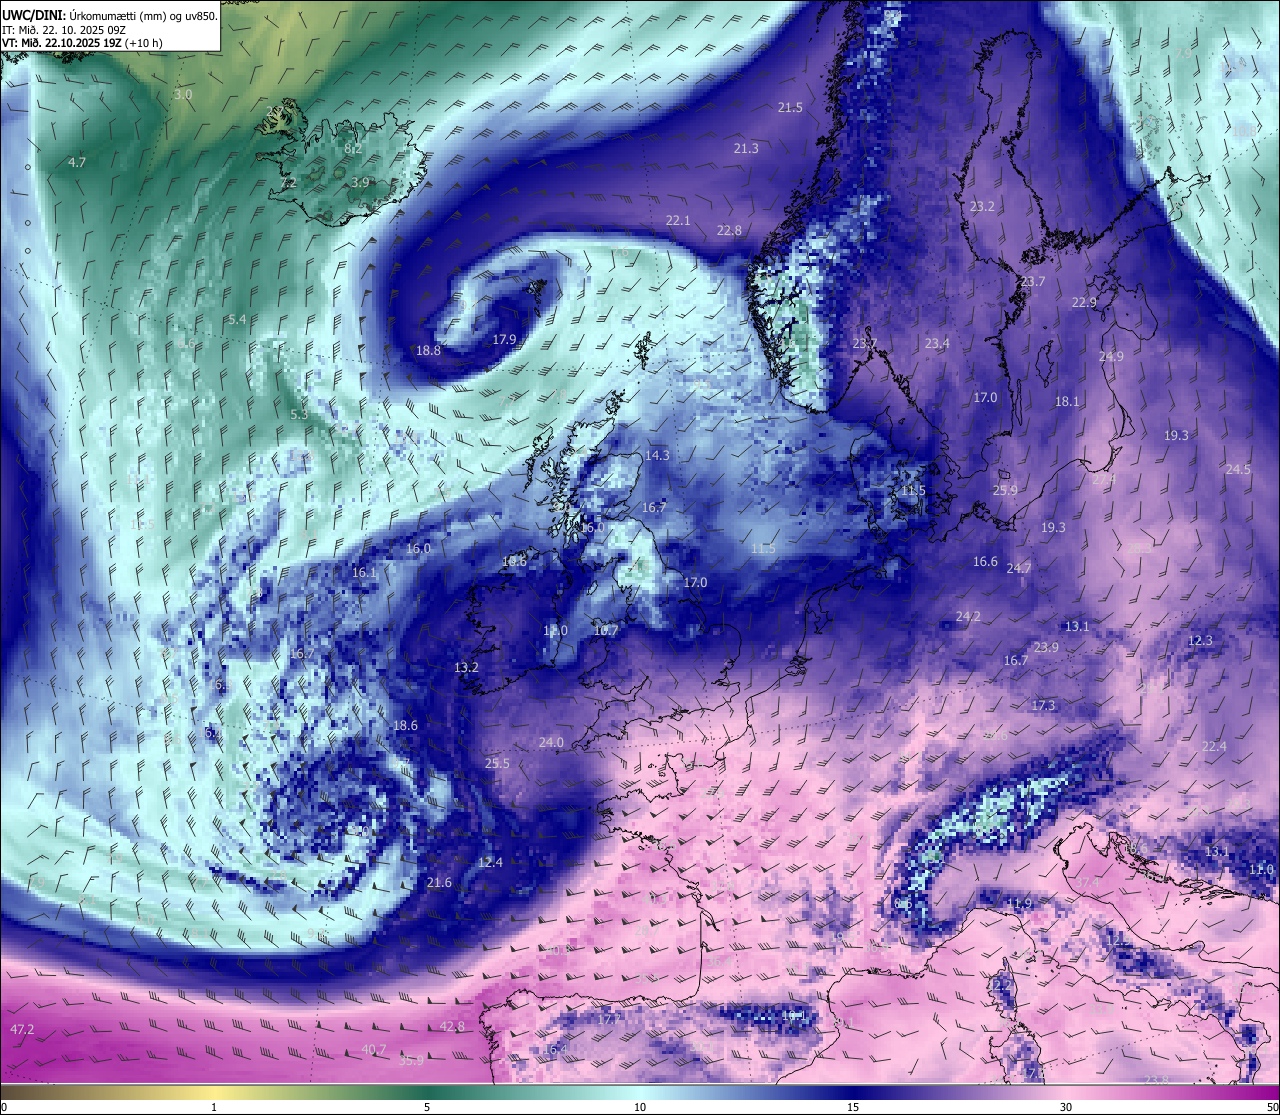The width and height of the screenshot is (1280, 1115).
Task: Click the 13.2 value southwest of Ireland
Action: [466, 667]
